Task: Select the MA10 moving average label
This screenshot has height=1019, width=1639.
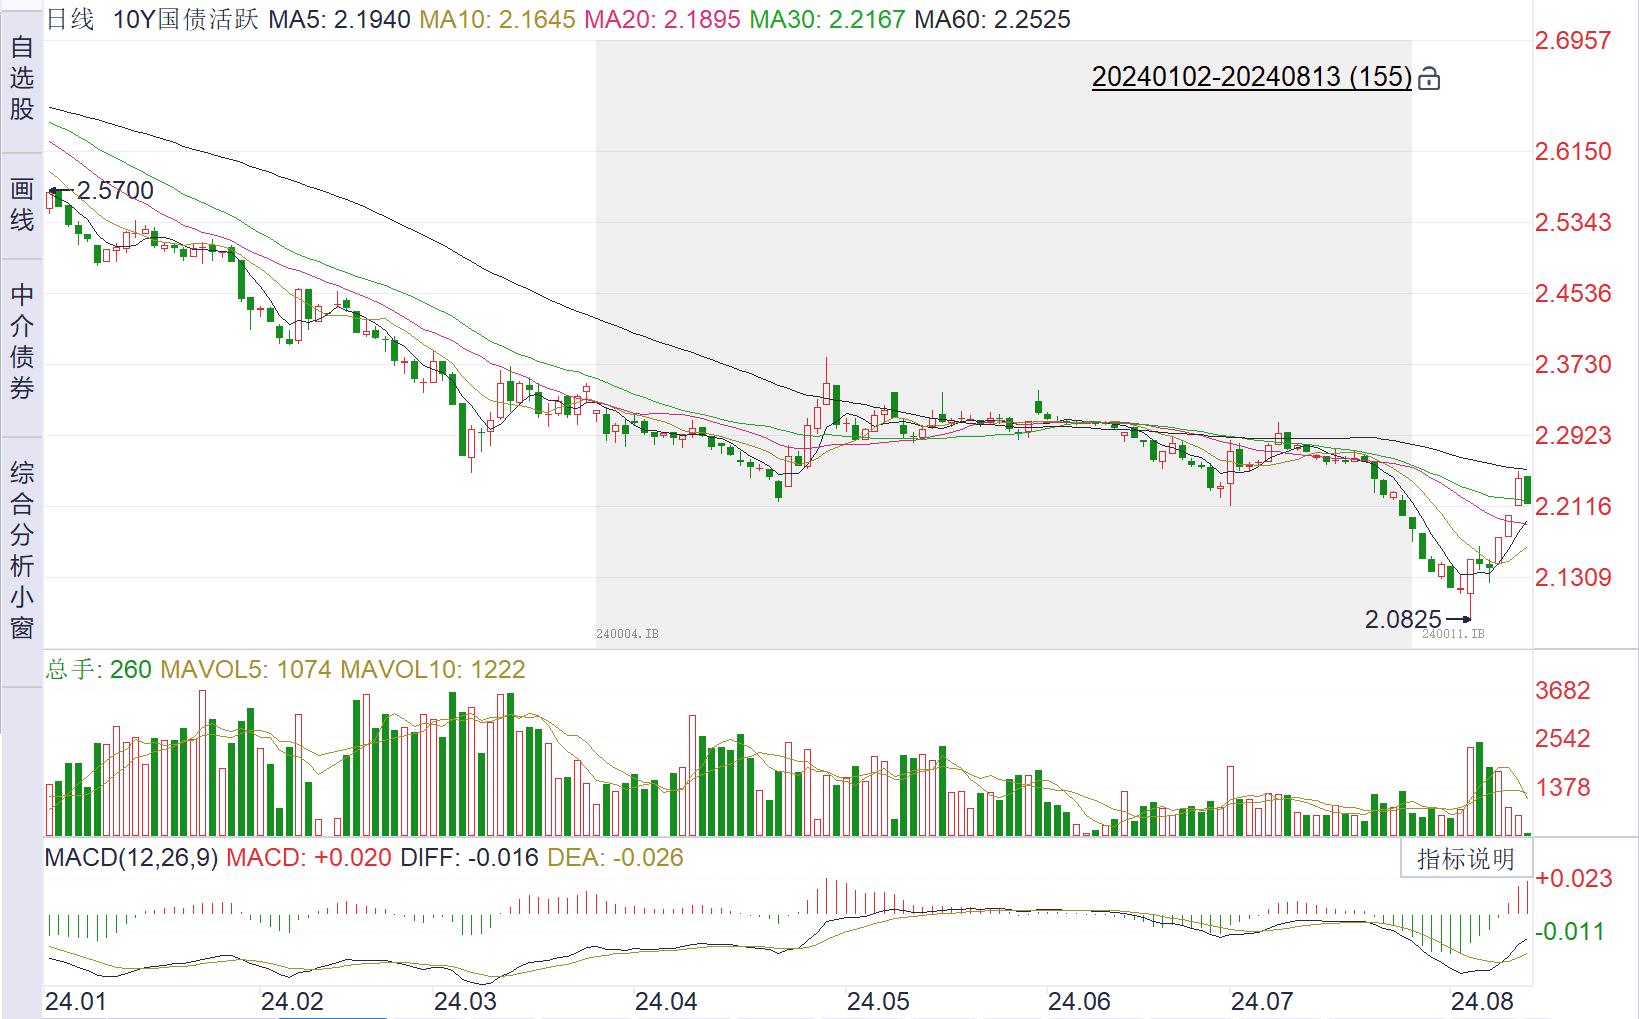Action: pyautogui.click(x=497, y=19)
